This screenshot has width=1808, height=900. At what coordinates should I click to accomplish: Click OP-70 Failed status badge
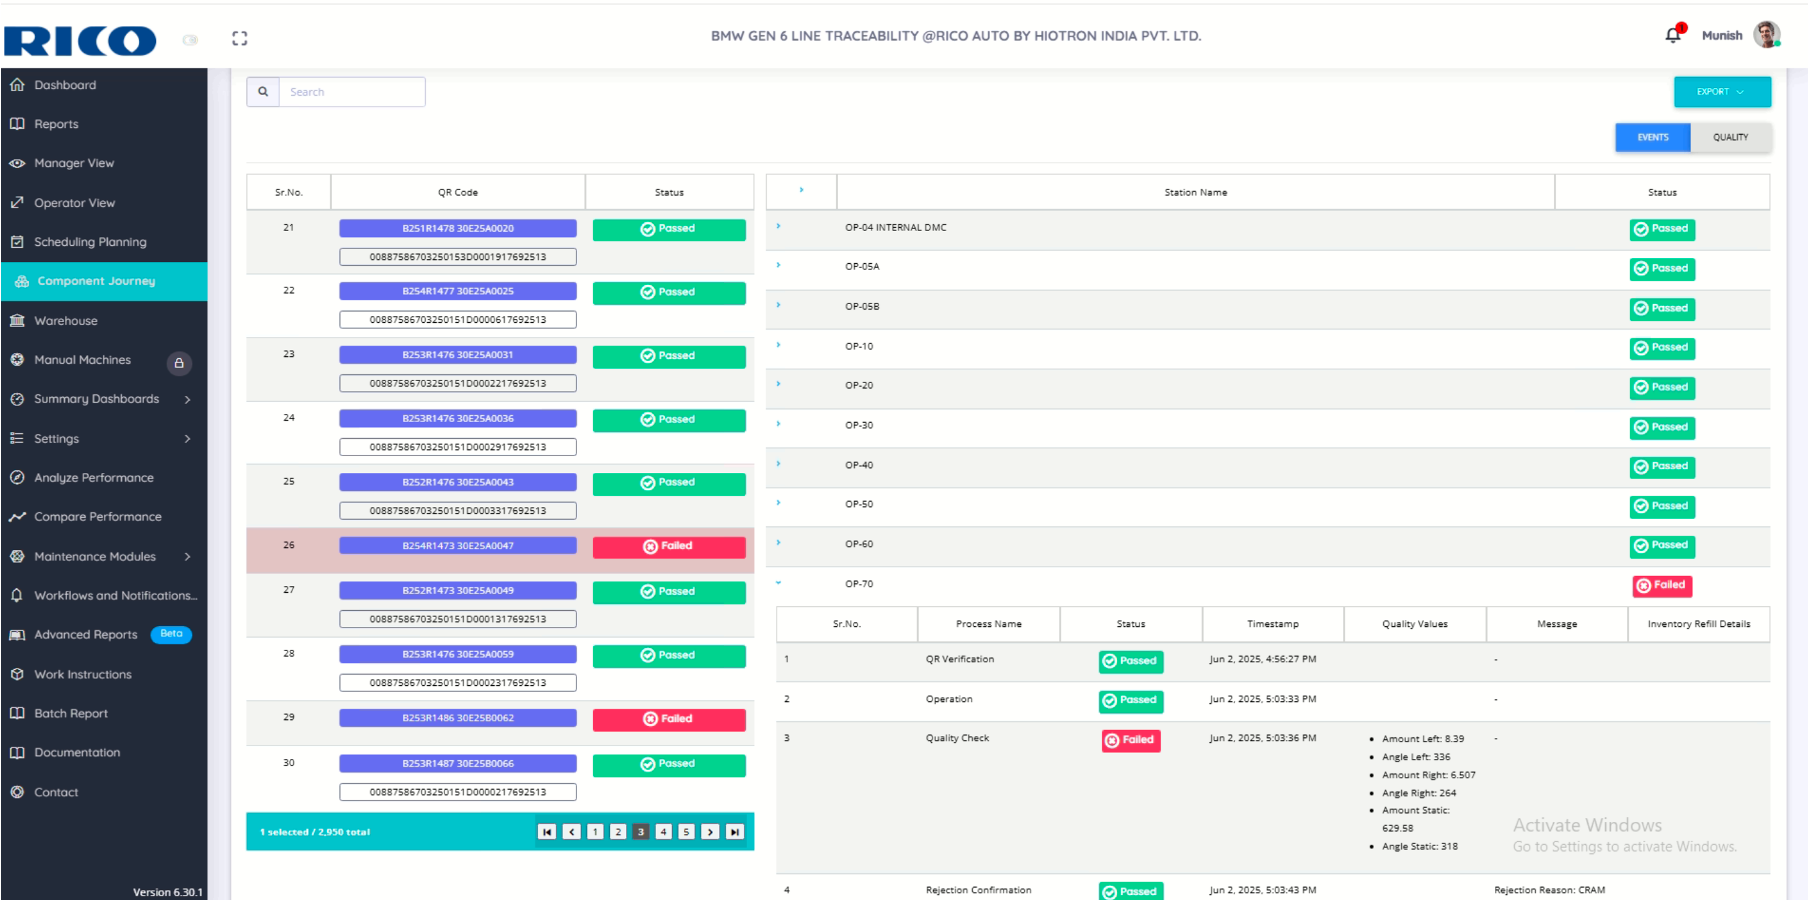coord(1662,586)
